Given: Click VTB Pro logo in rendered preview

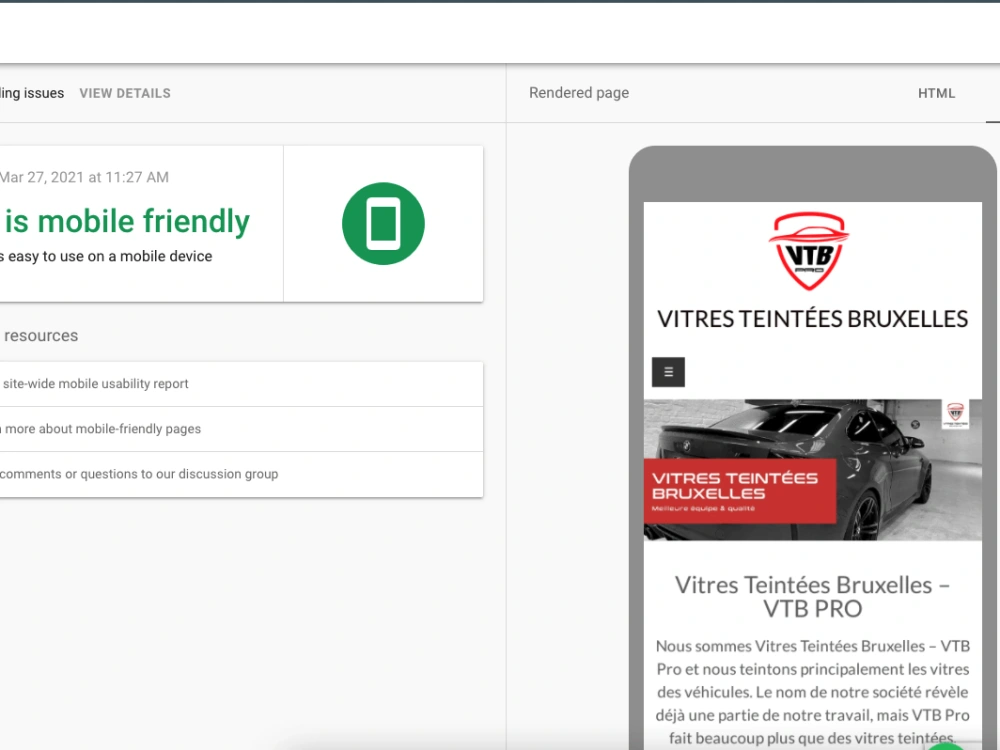Looking at the screenshot, I should [x=809, y=251].
